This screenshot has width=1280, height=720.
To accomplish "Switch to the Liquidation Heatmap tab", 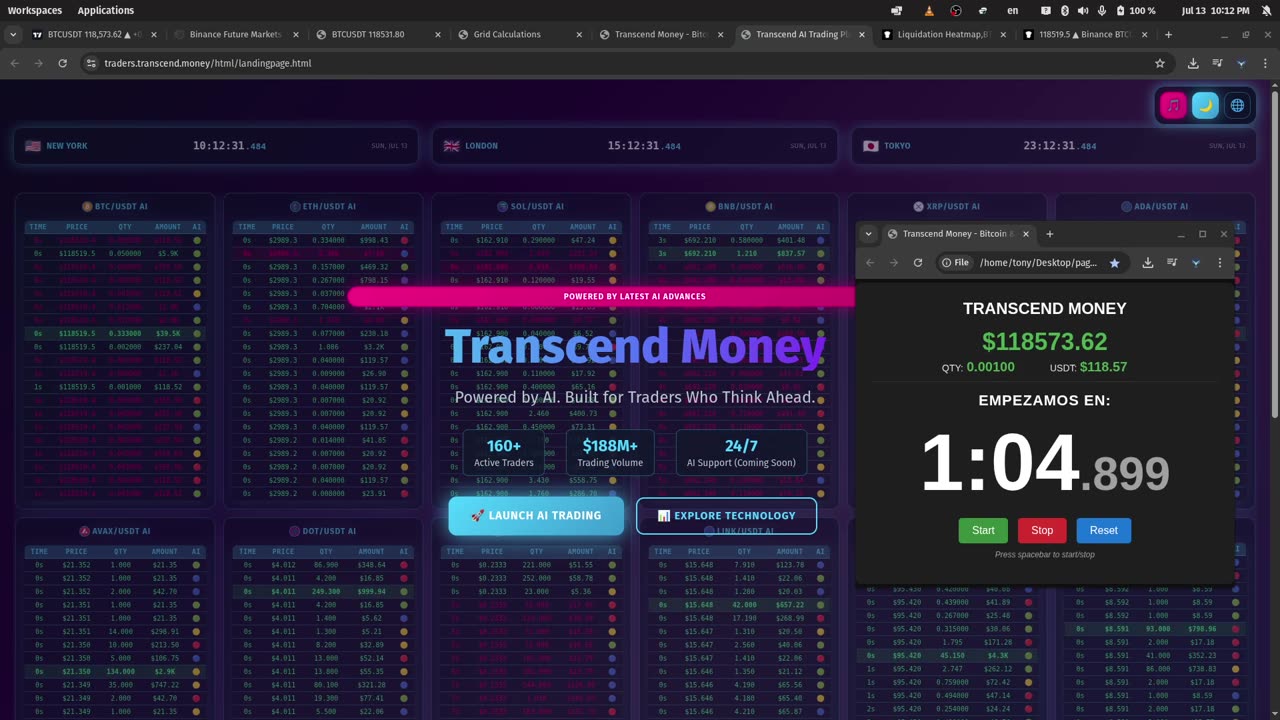I will 943,34.
